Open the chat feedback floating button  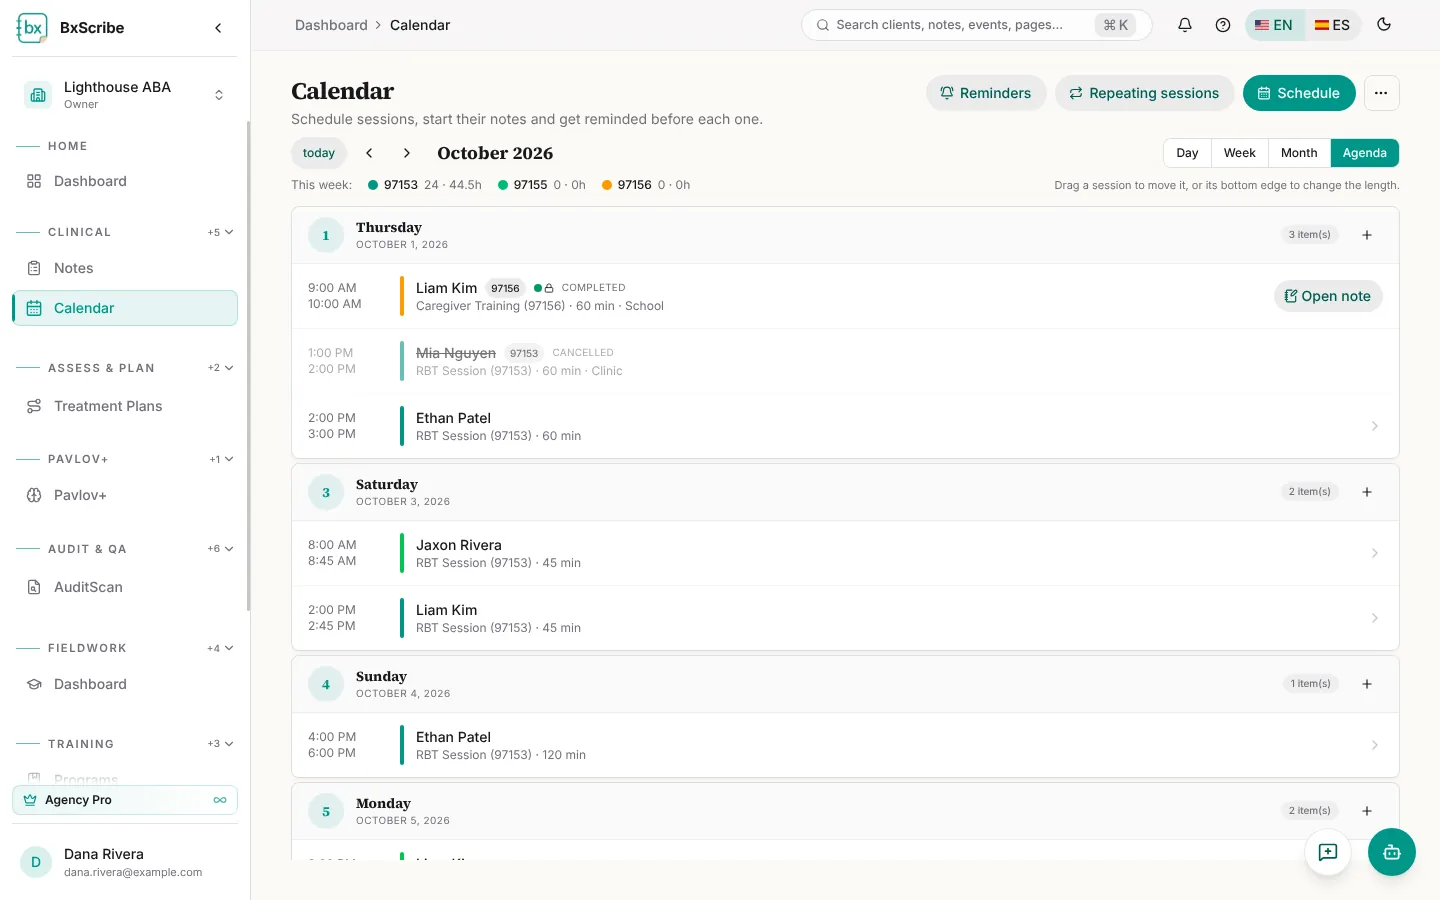point(1328,852)
